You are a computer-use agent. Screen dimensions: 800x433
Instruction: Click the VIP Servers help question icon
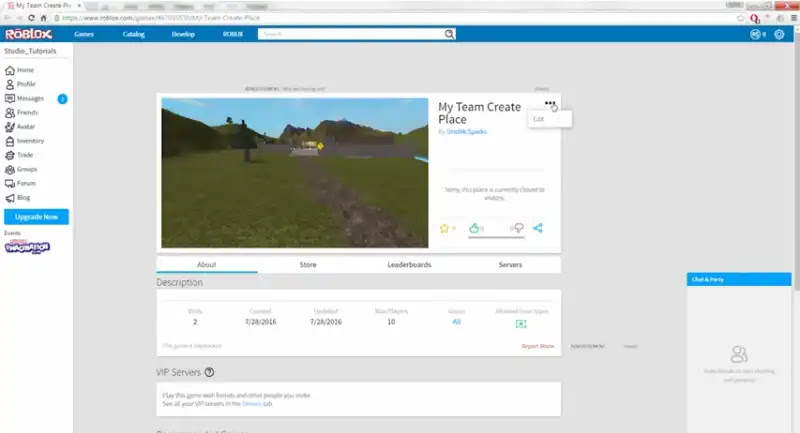coord(209,372)
